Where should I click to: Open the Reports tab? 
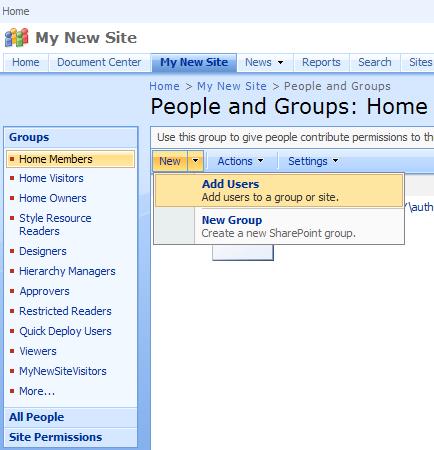(x=321, y=62)
